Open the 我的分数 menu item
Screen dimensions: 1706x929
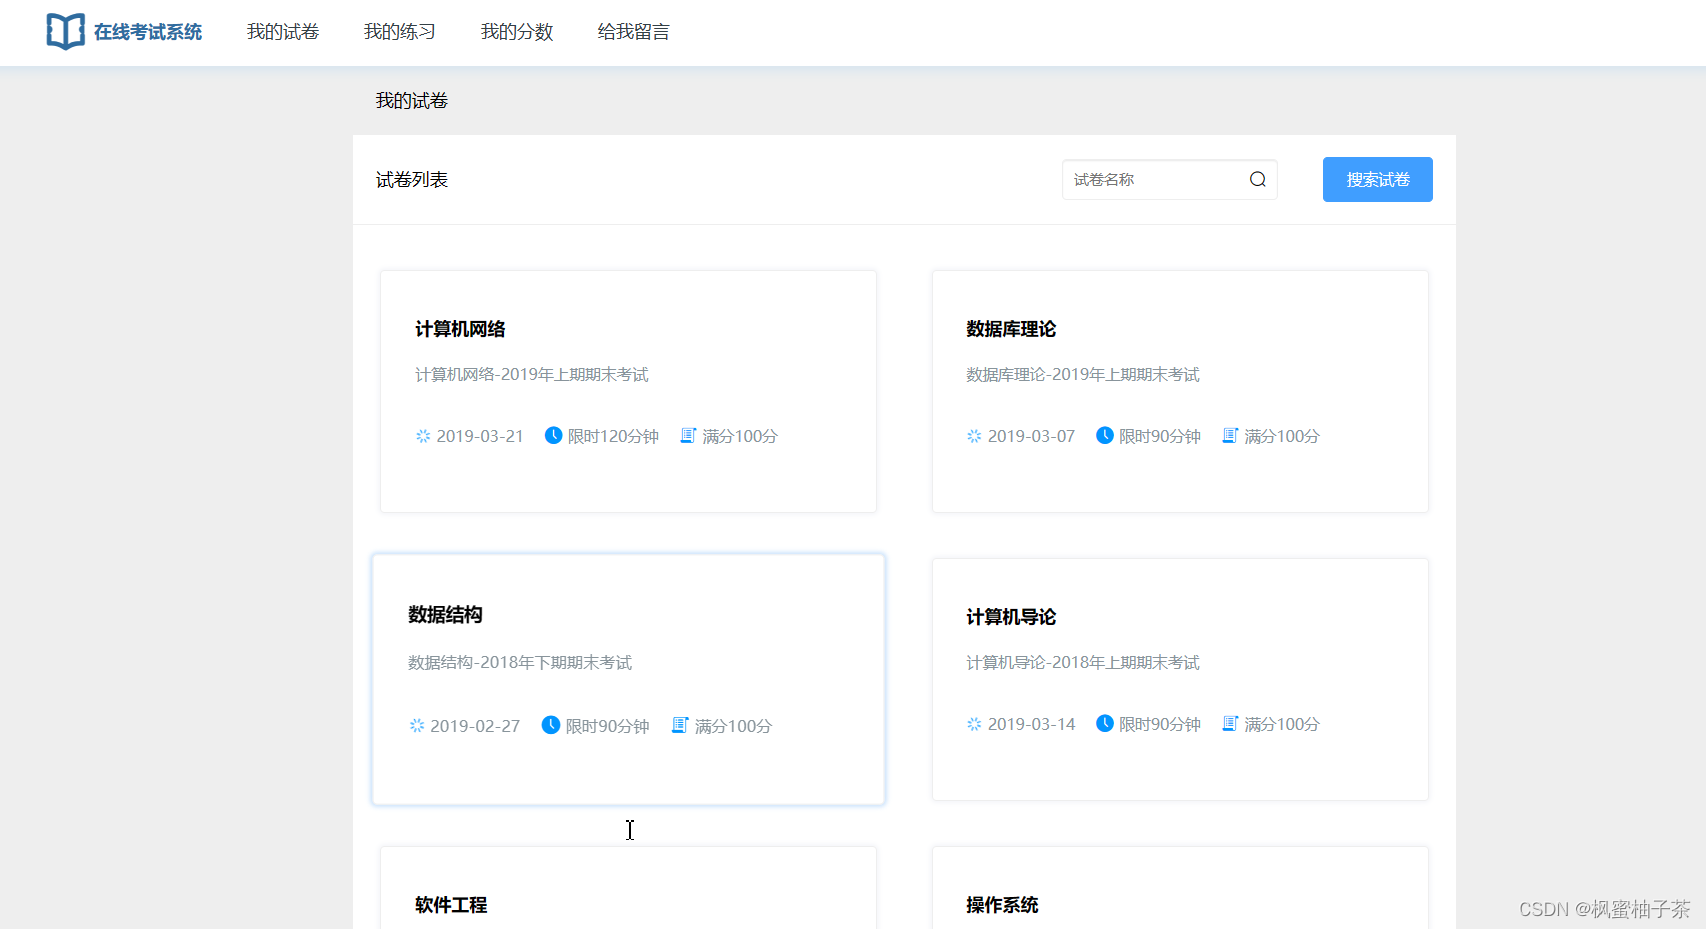[517, 32]
